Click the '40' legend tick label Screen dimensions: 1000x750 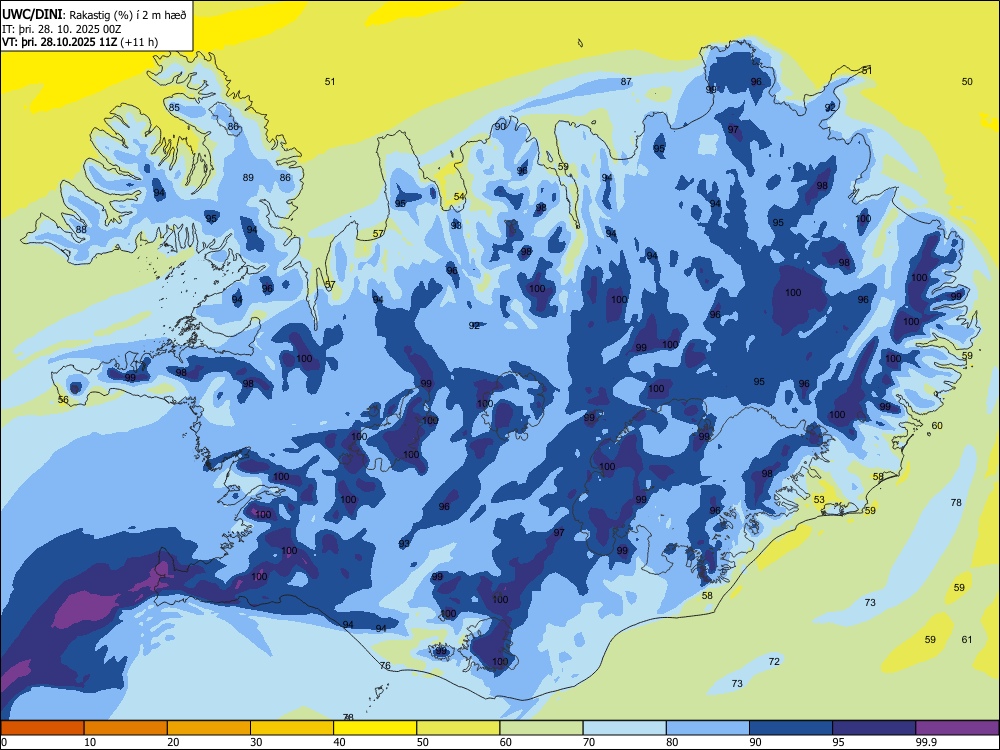340,742
